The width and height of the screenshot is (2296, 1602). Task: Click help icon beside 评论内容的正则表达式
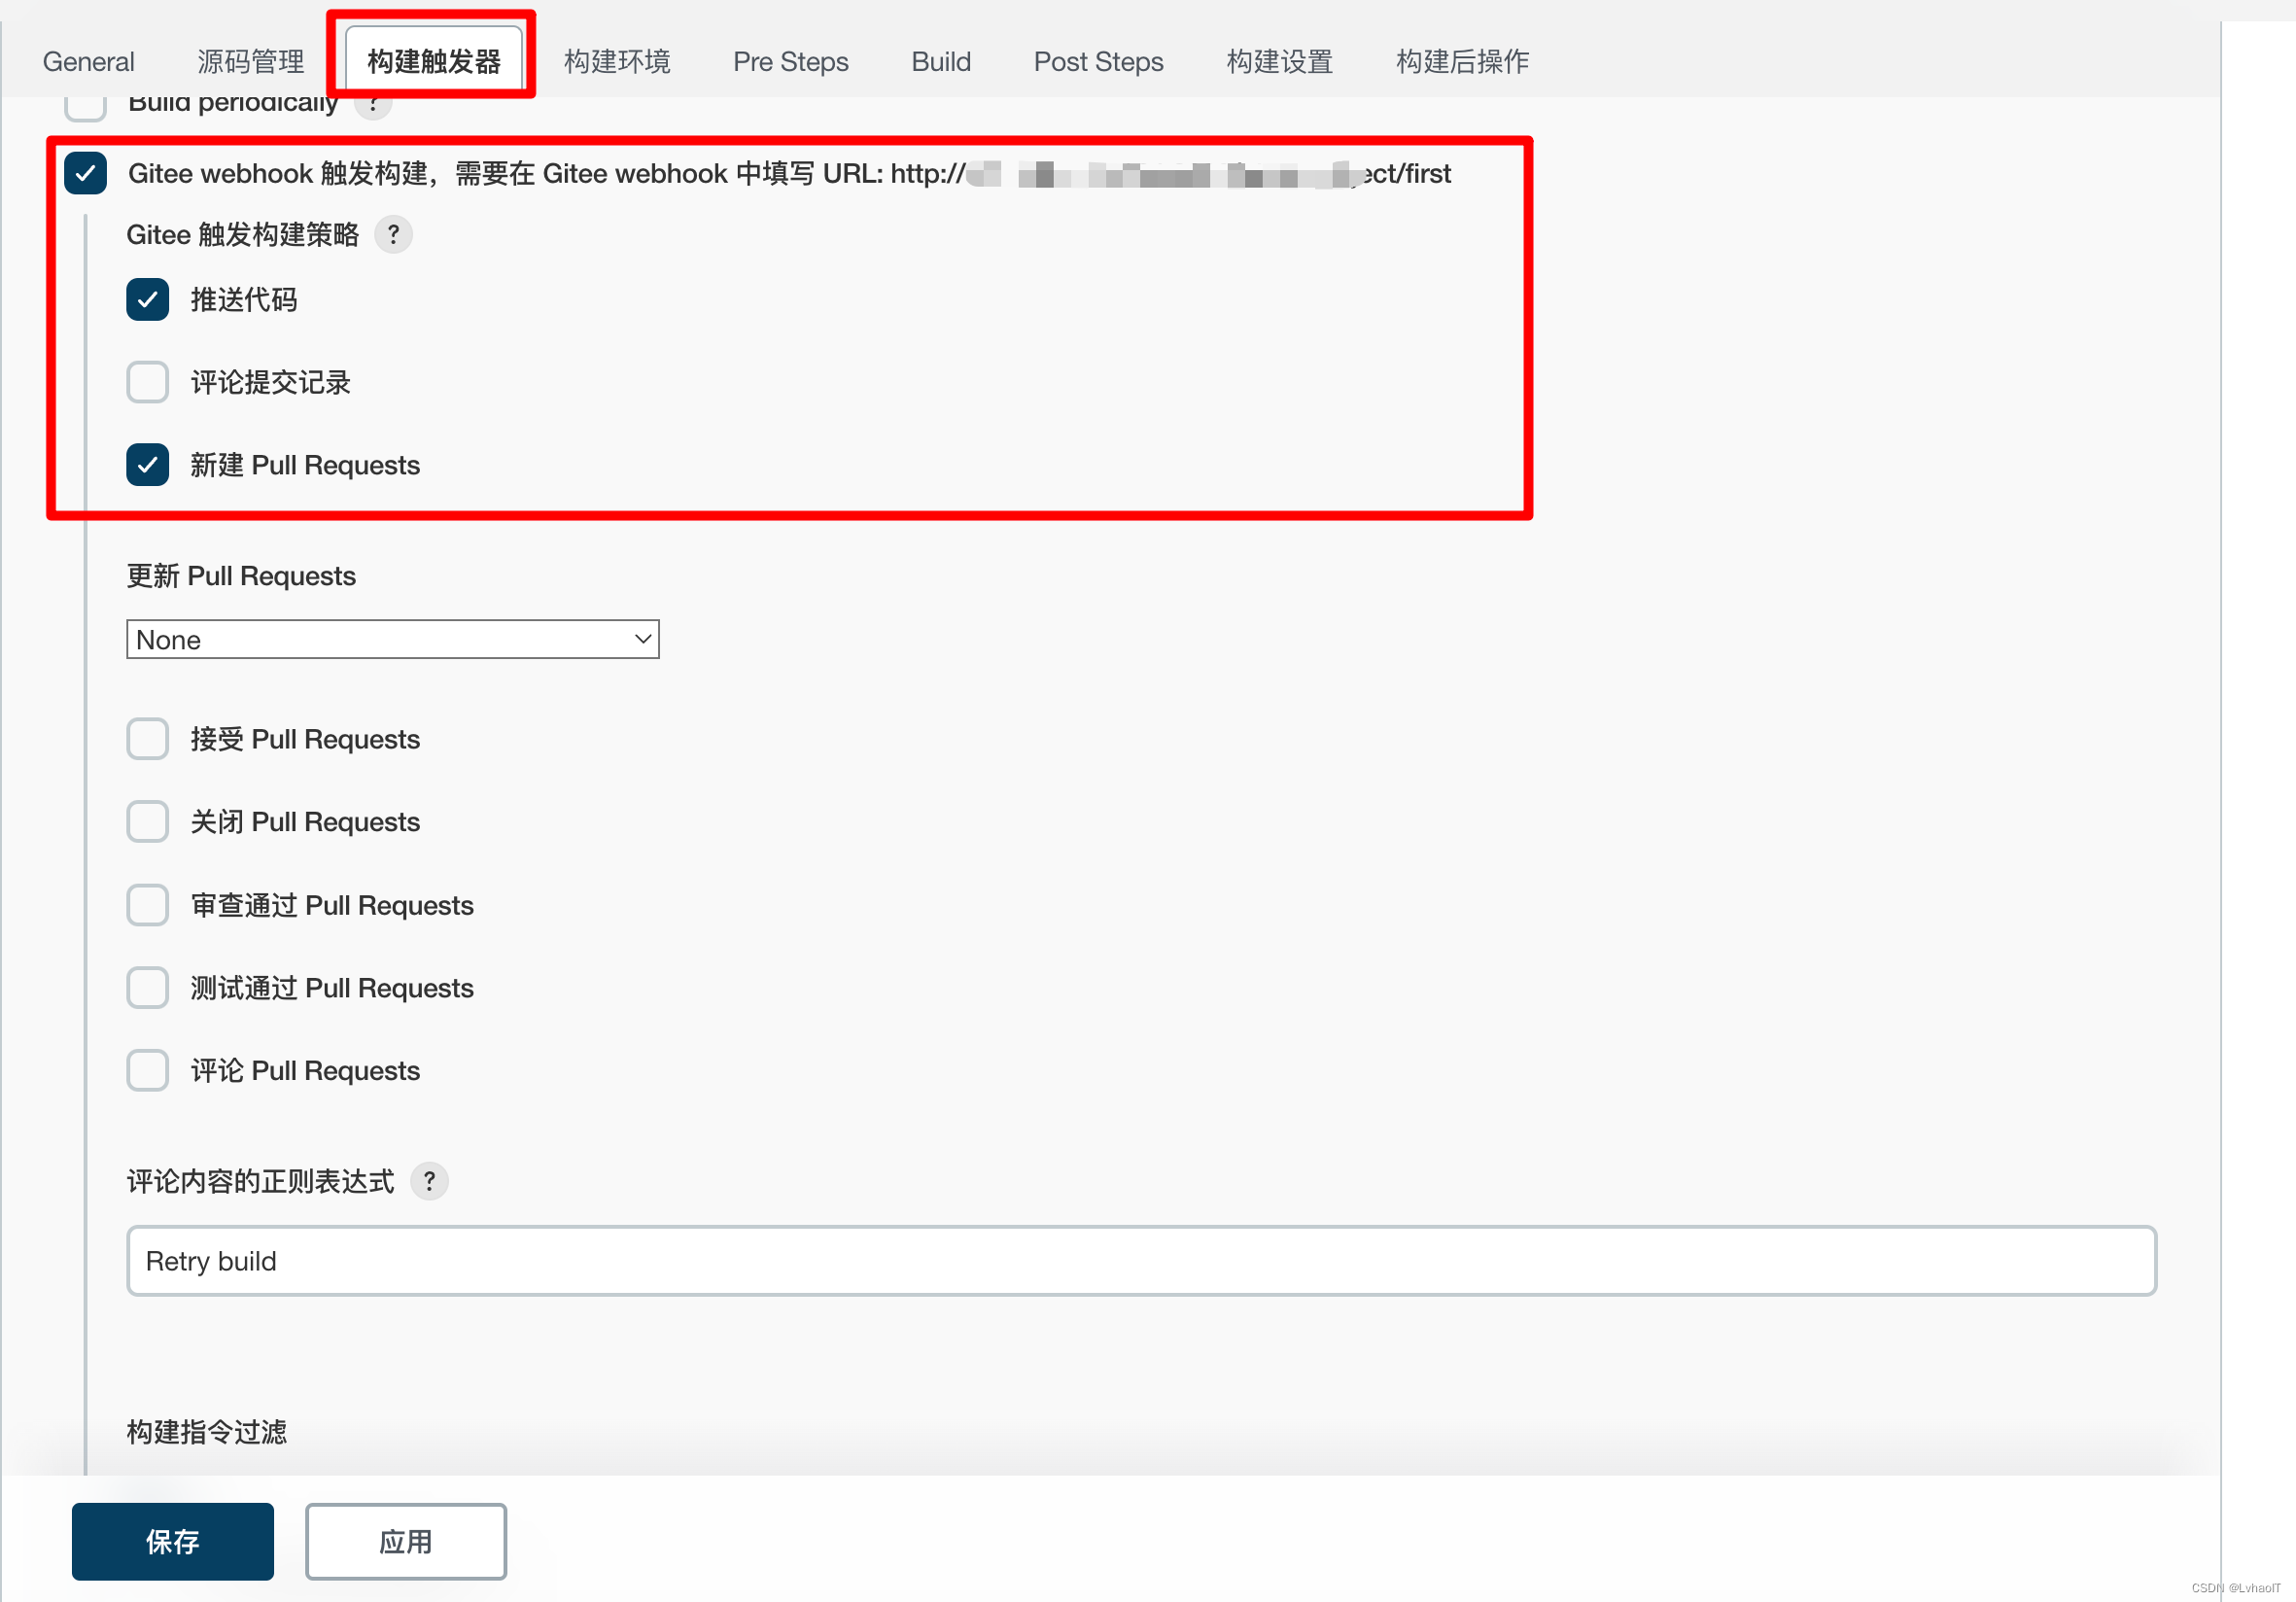click(x=429, y=1181)
